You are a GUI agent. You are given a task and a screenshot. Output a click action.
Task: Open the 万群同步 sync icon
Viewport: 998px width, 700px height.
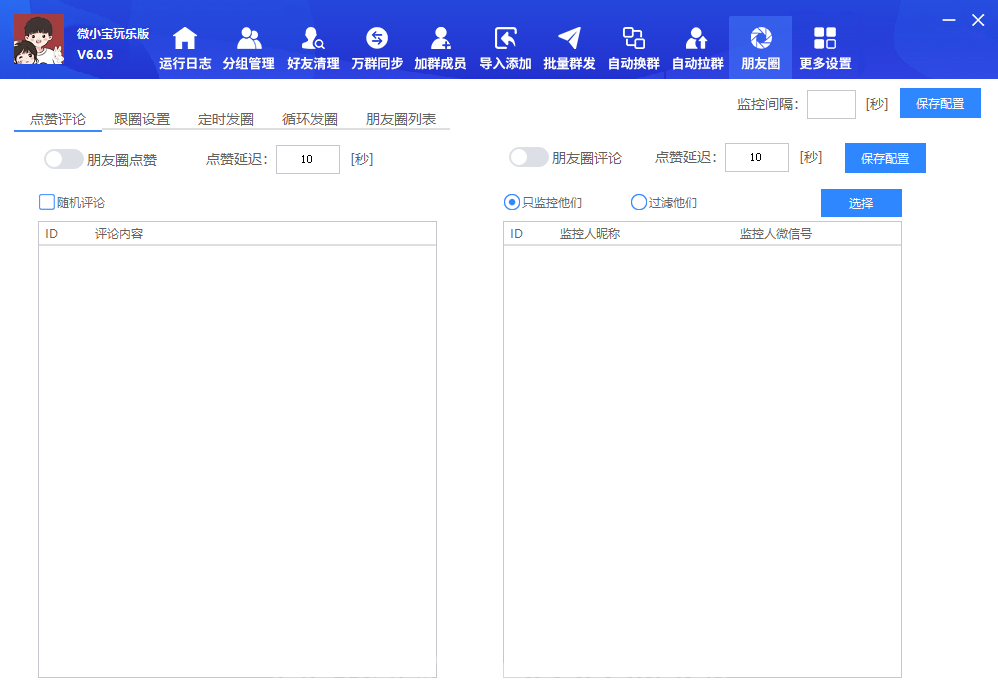(377, 39)
